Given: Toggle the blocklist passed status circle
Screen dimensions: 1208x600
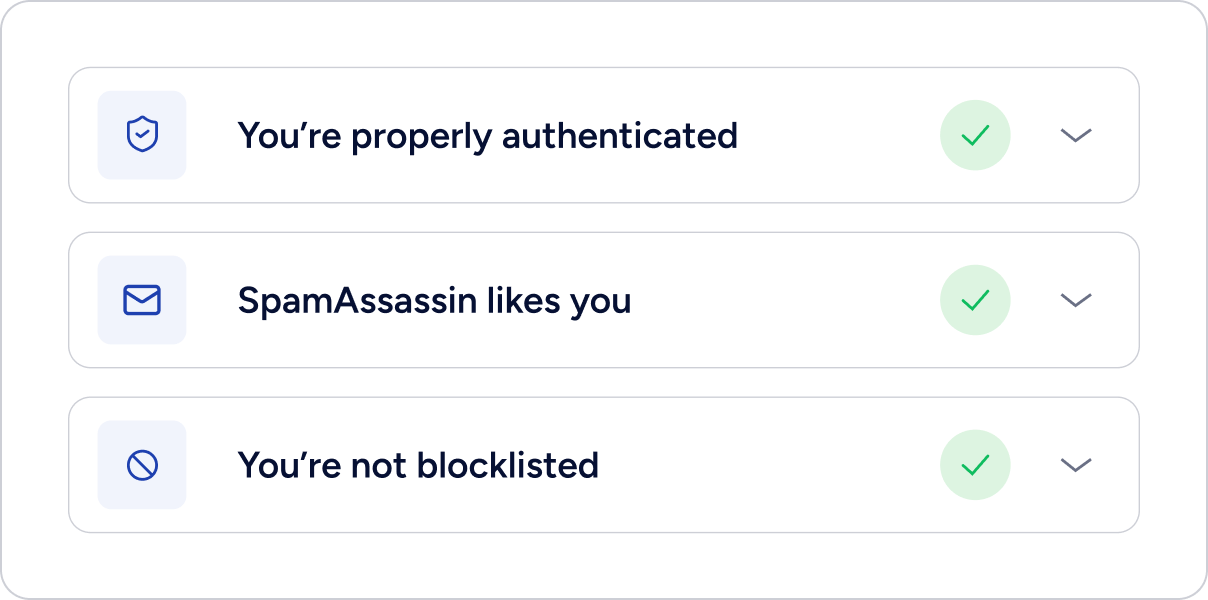Looking at the screenshot, I should coord(975,465).
